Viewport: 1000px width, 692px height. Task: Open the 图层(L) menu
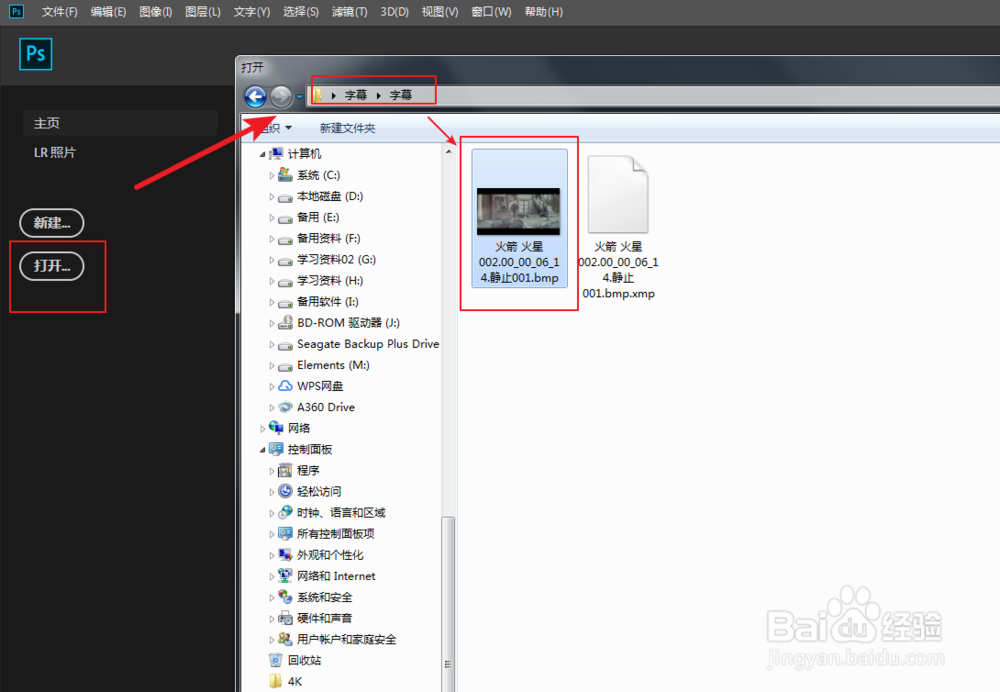point(203,11)
